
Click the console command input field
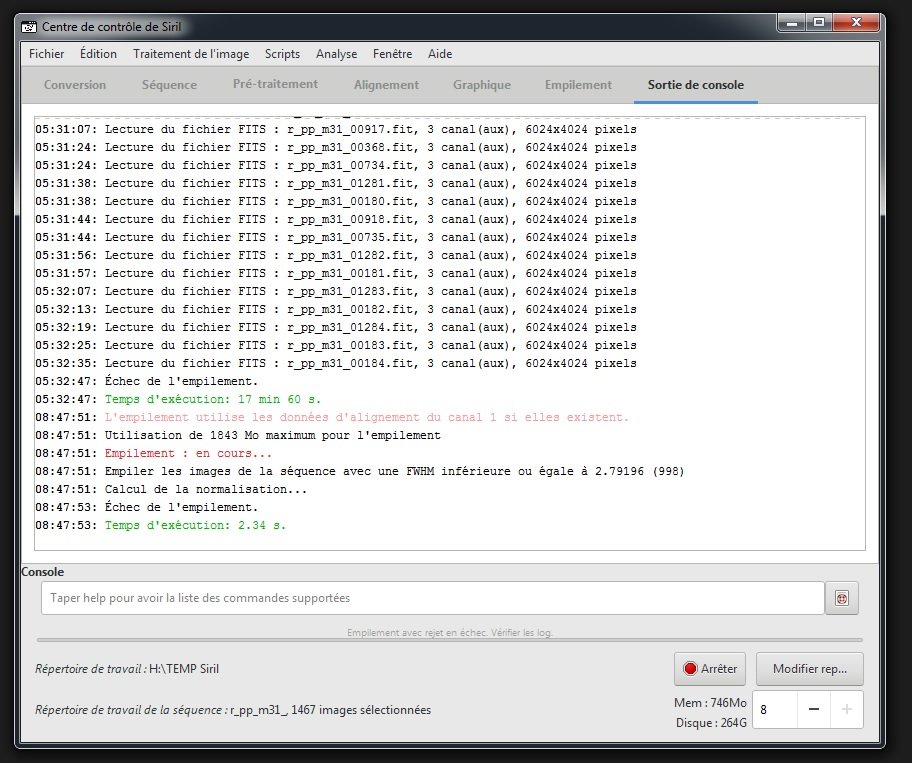coord(433,598)
